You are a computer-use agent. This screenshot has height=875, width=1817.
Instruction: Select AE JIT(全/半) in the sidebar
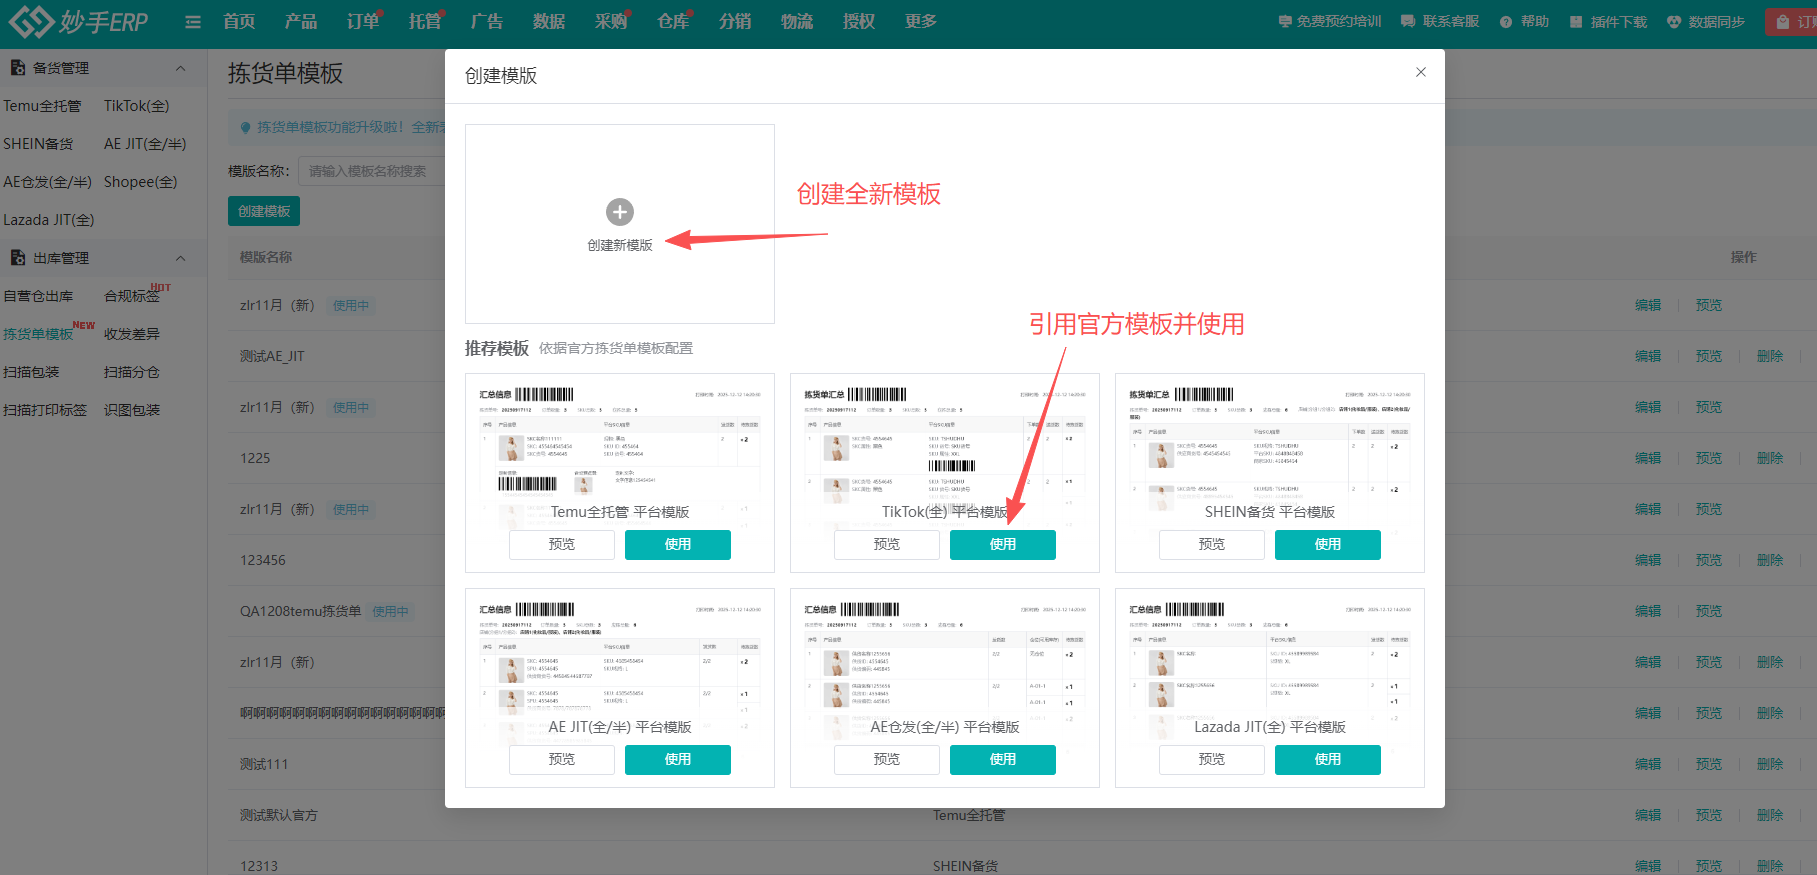point(145,144)
